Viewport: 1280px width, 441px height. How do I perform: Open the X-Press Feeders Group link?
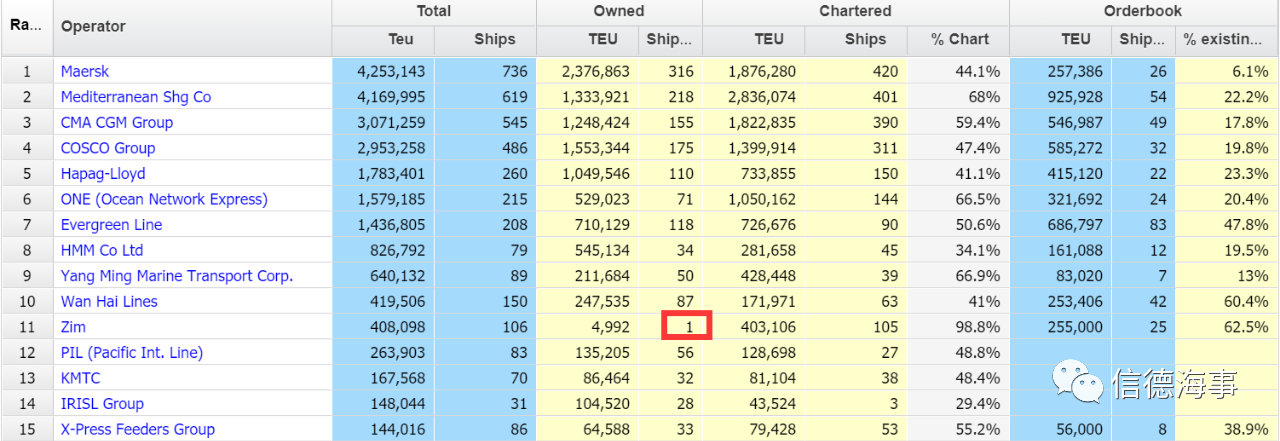[138, 429]
